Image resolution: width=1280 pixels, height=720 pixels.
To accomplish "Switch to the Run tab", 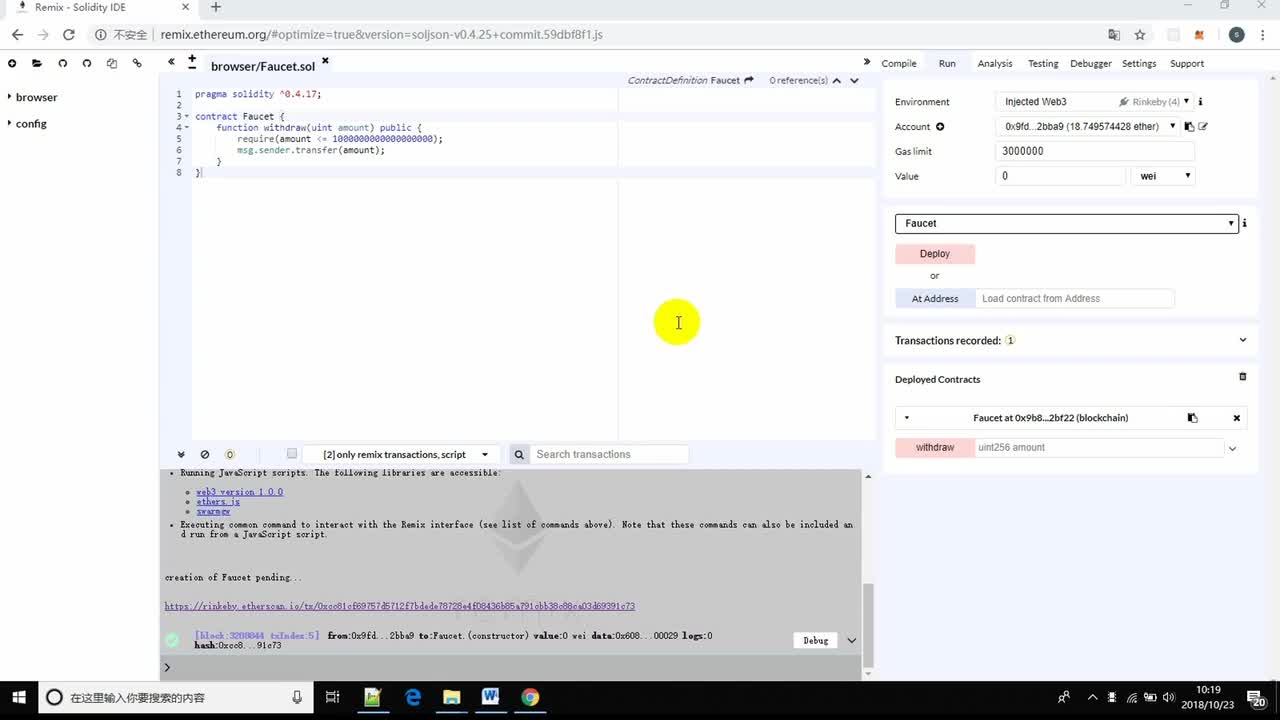I will click(947, 63).
